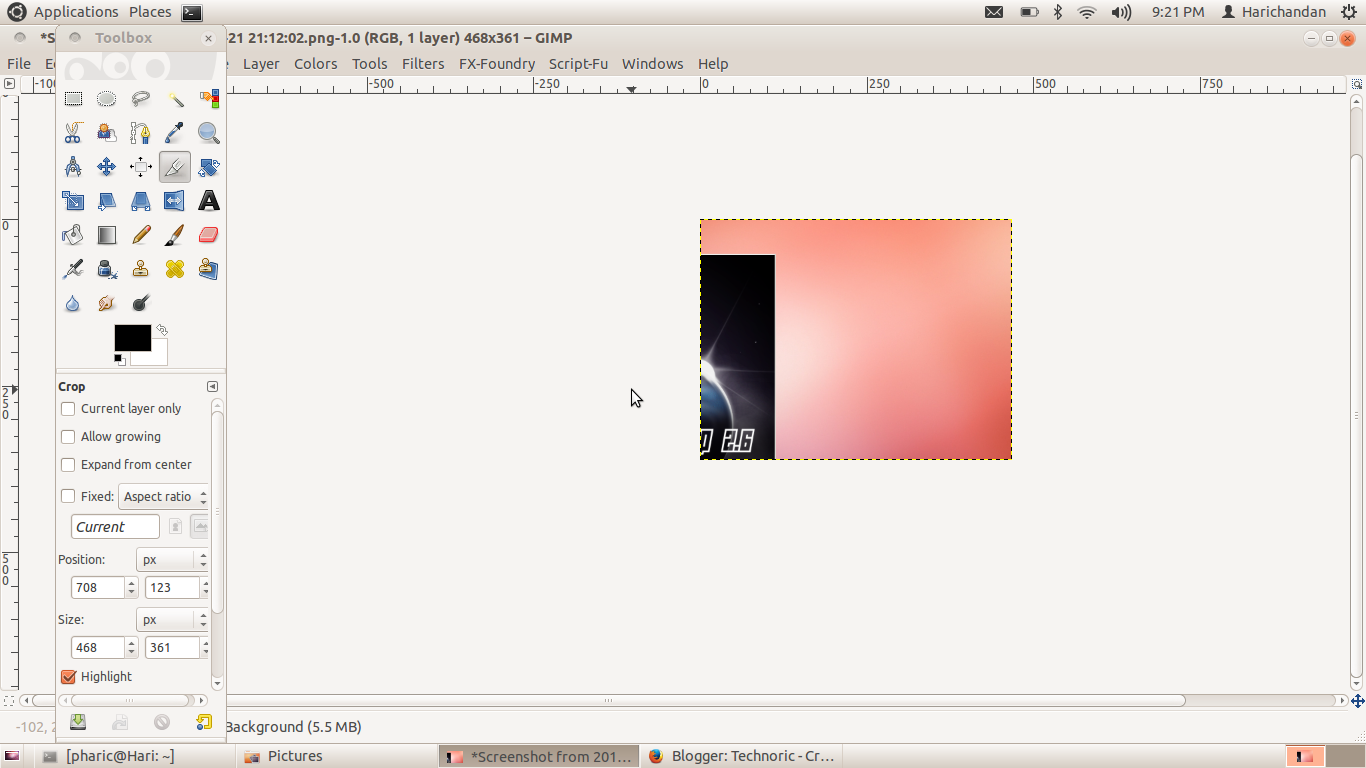Screen dimensions: 1366x768
Task: Open the Blogger Technoric tab in taskbar
Action: click(742, 756)
